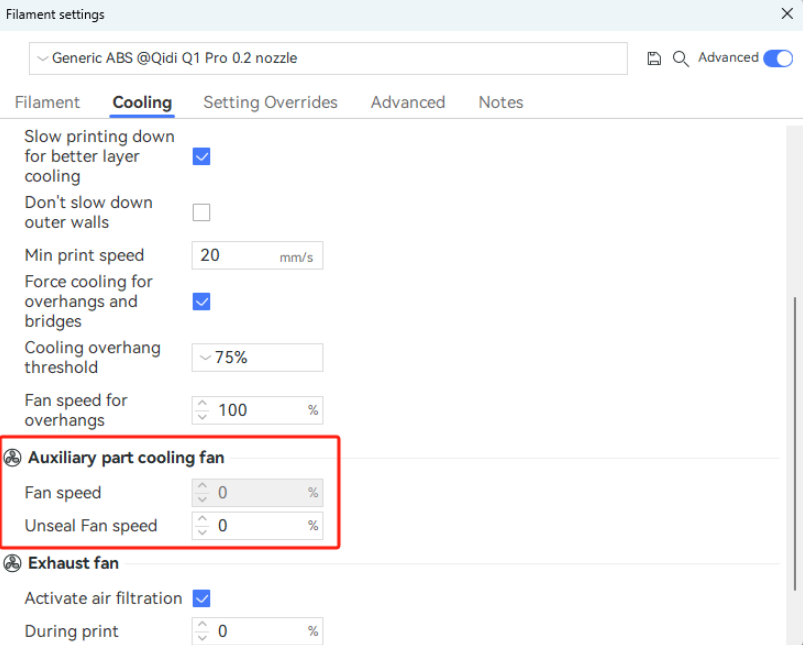Image resolution: width=803 pixels, height=645 pixels.
Task: Select the Notes tab
Action: (x=500, y=102)
